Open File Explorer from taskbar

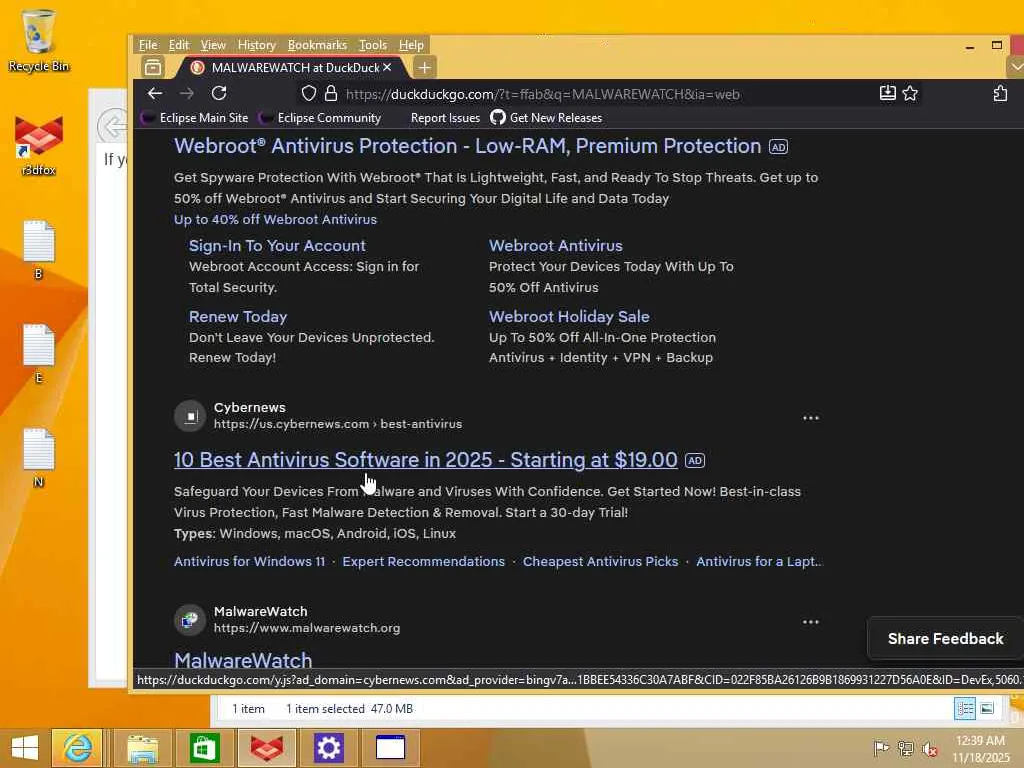142,748
